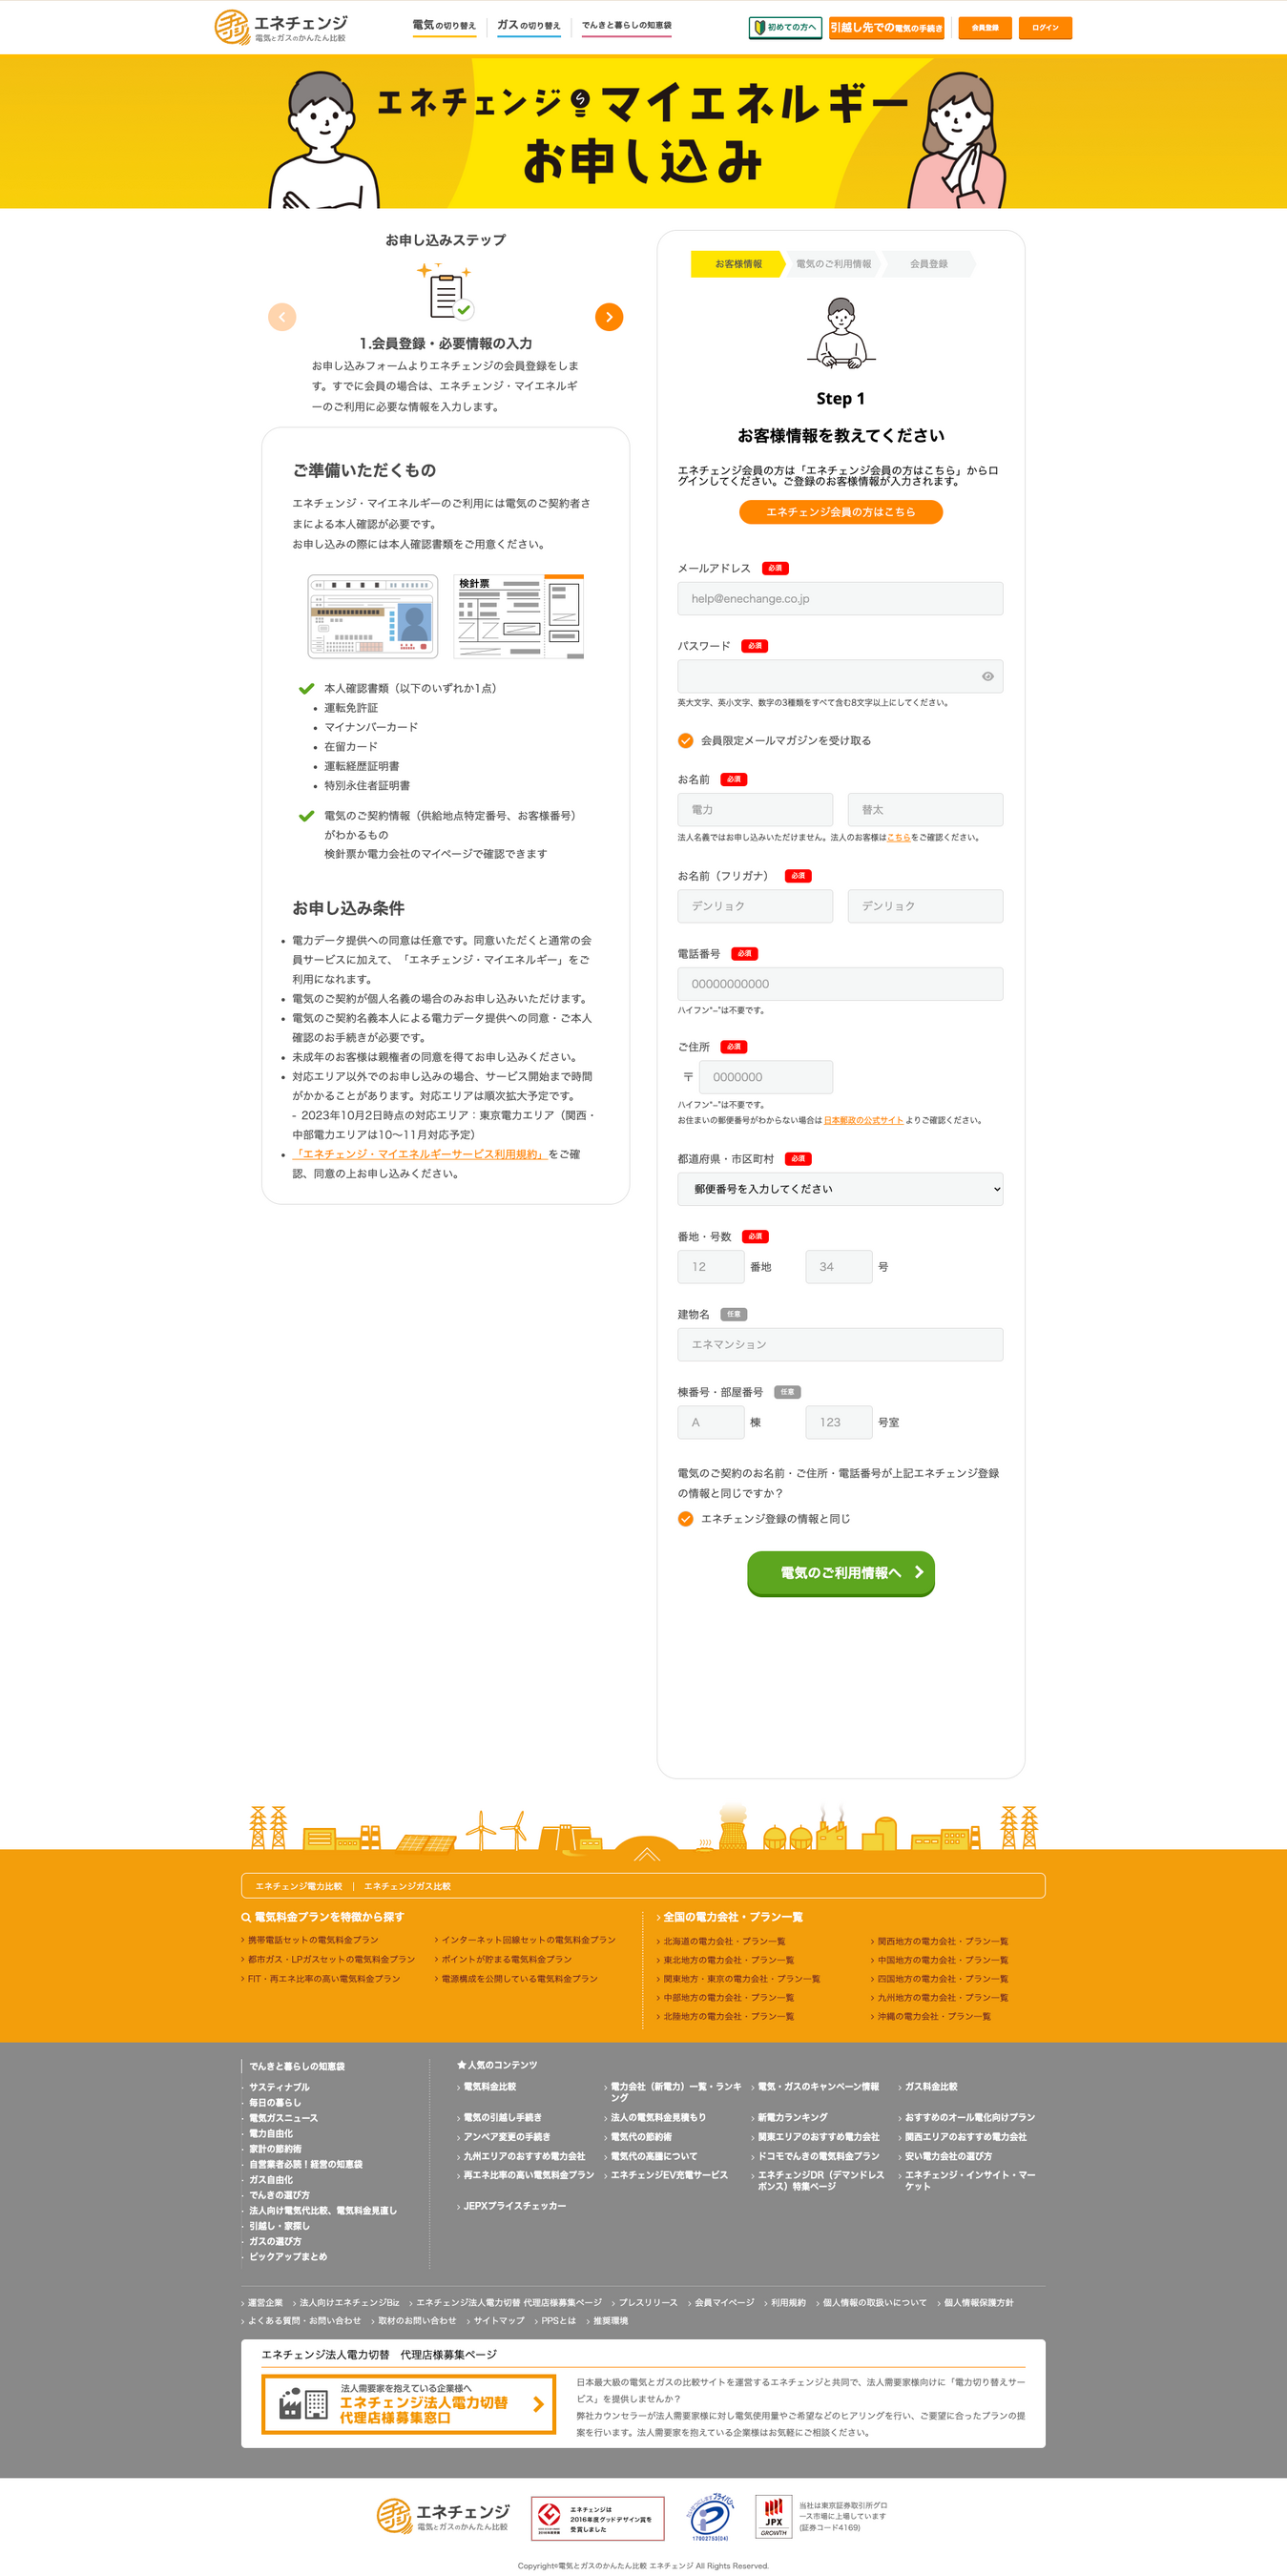
Task: Click the 会員登録 header button
Action: click(x=985, y=28)
